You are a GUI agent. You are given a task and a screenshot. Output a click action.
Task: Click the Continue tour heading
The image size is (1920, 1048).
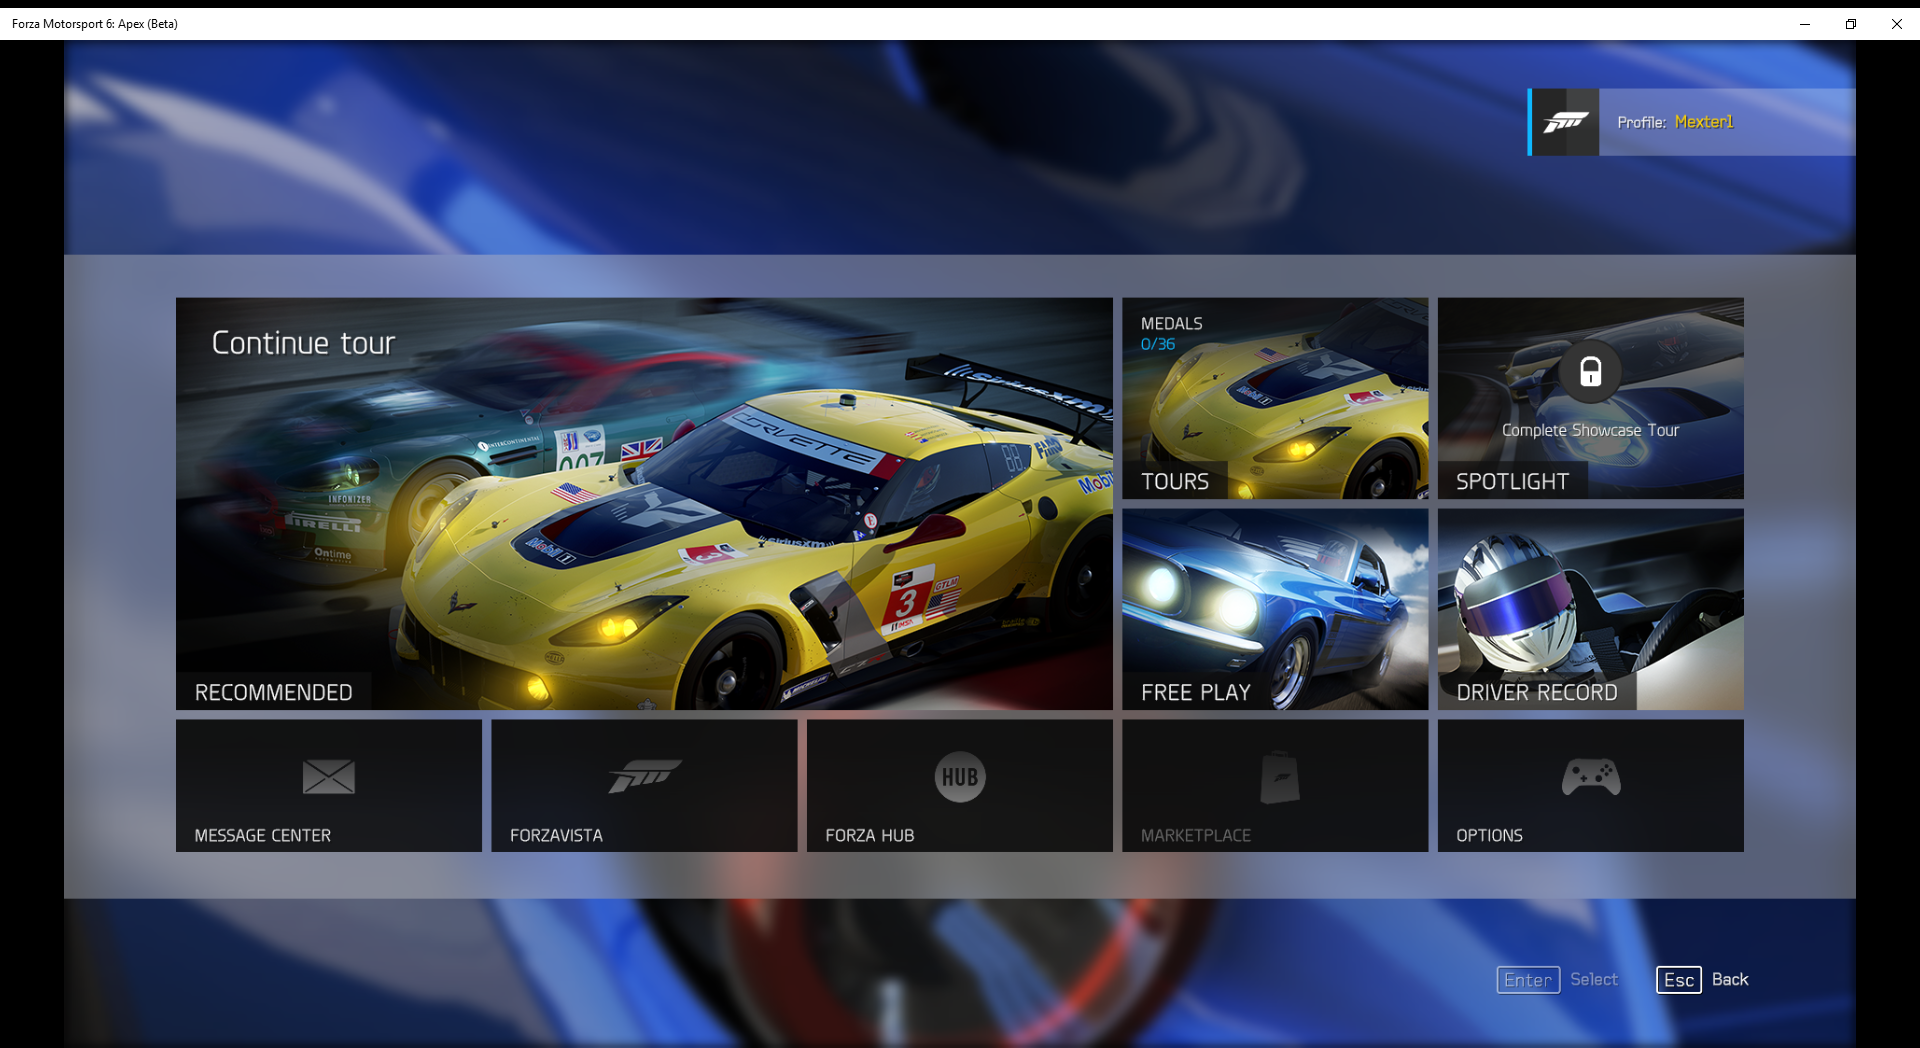(303, 343)
